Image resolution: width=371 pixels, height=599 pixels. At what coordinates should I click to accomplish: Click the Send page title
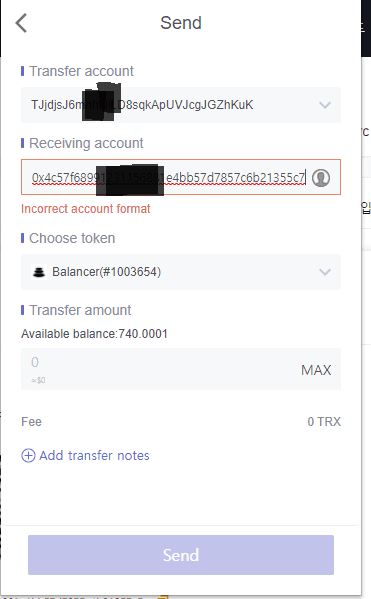pos(181,23)
